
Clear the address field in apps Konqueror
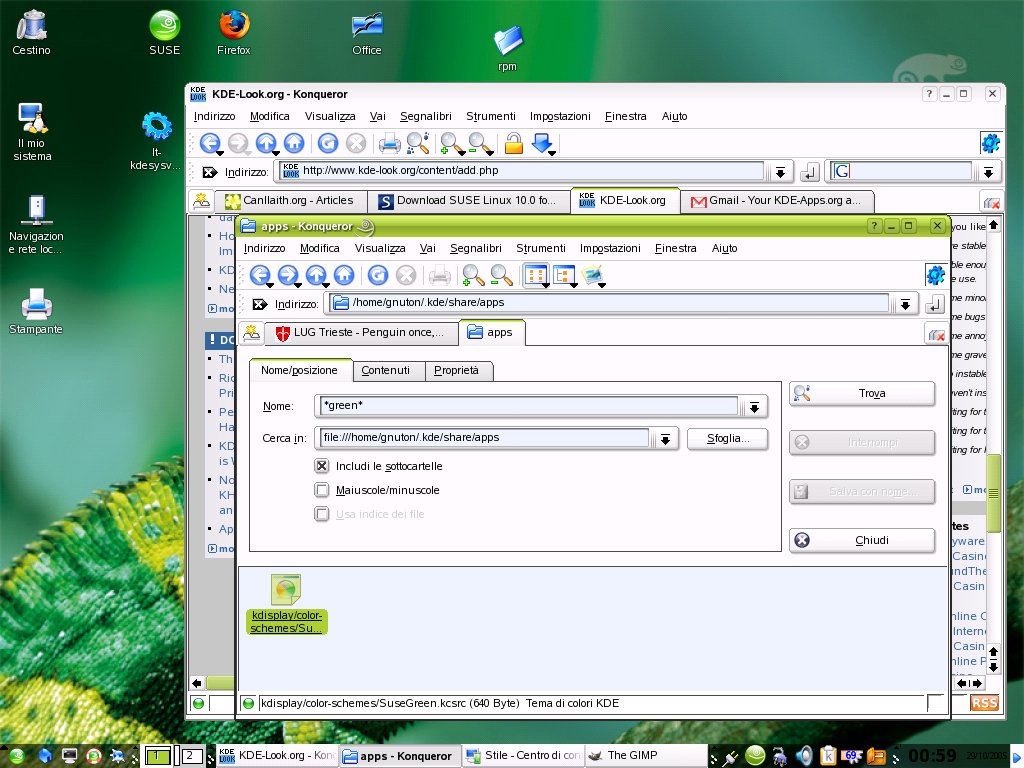coord(260,304)
